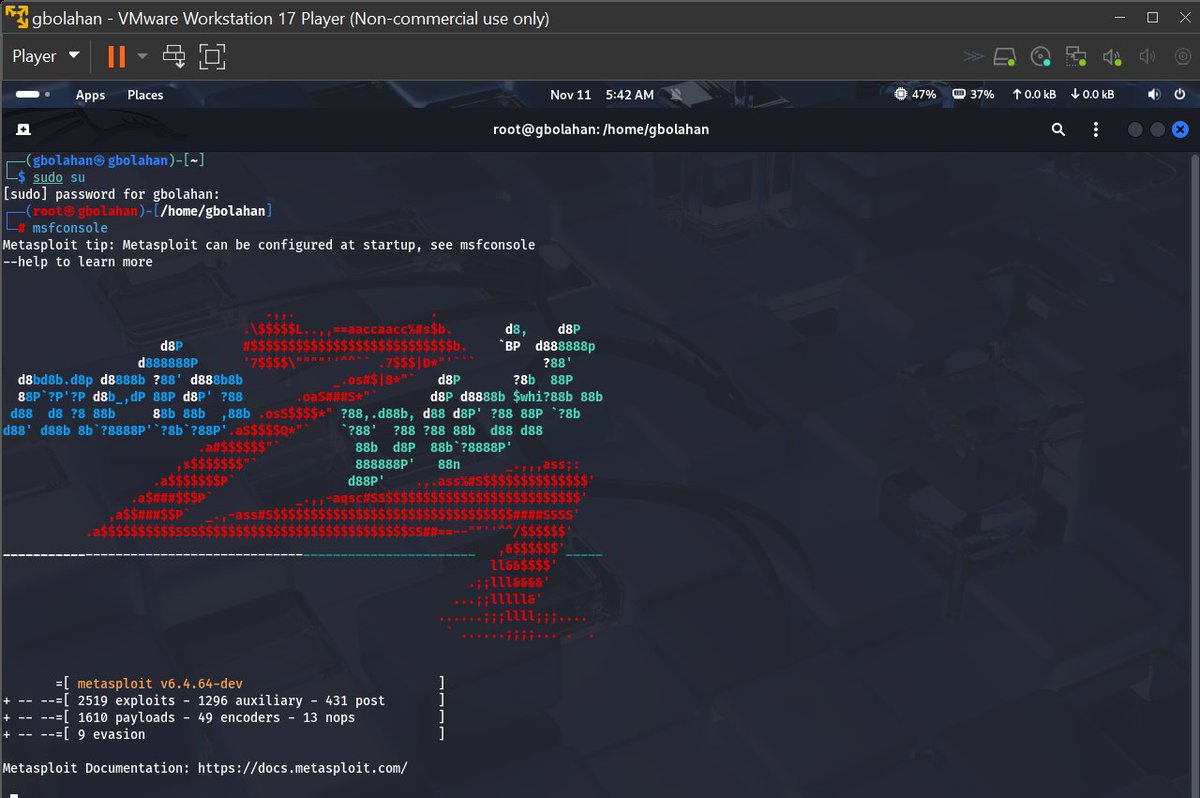Click the Metasploit tip text line
The height and width of the screenshot is (798, 1200).
click(x=269, y=245)
